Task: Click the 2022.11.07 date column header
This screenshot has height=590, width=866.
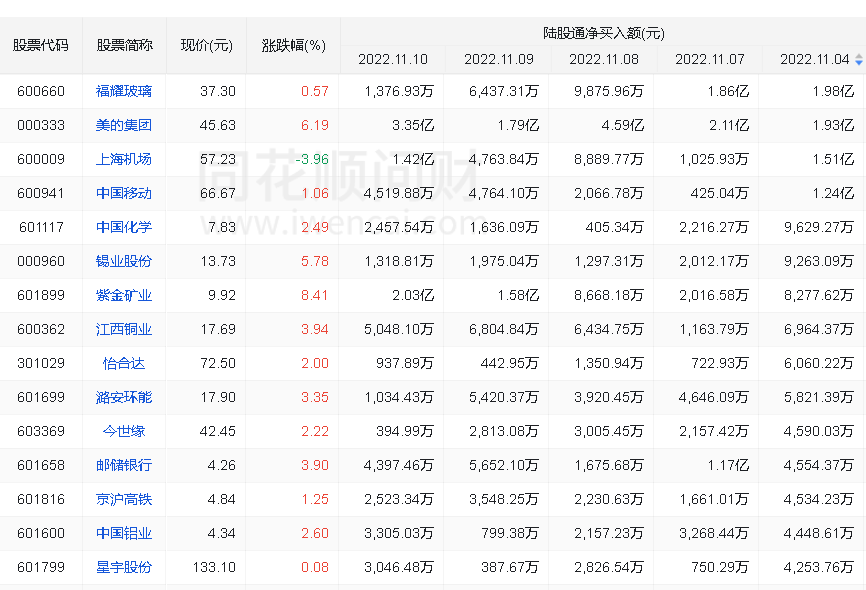Action: [710, 59]
